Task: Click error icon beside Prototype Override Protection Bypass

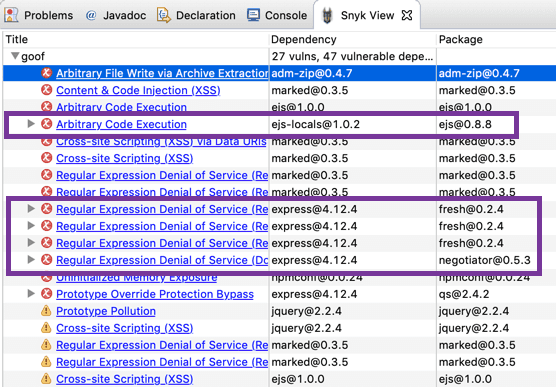Action: pyautogui.click(x=46, y=294)
